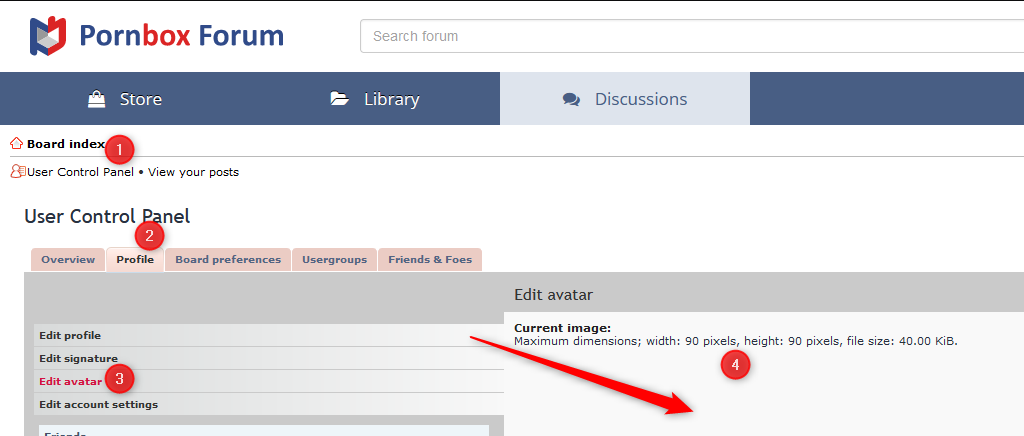
Task: Open the Board preferences tab
Action: coord(228,260)
